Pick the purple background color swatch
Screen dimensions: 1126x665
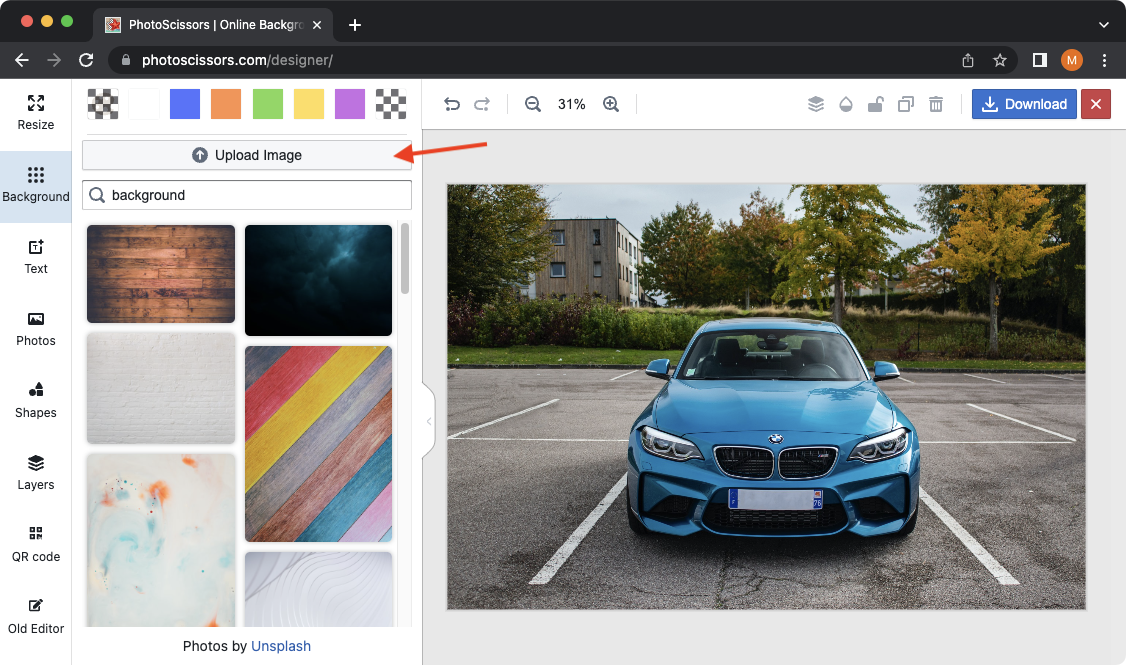pos(350,104)
